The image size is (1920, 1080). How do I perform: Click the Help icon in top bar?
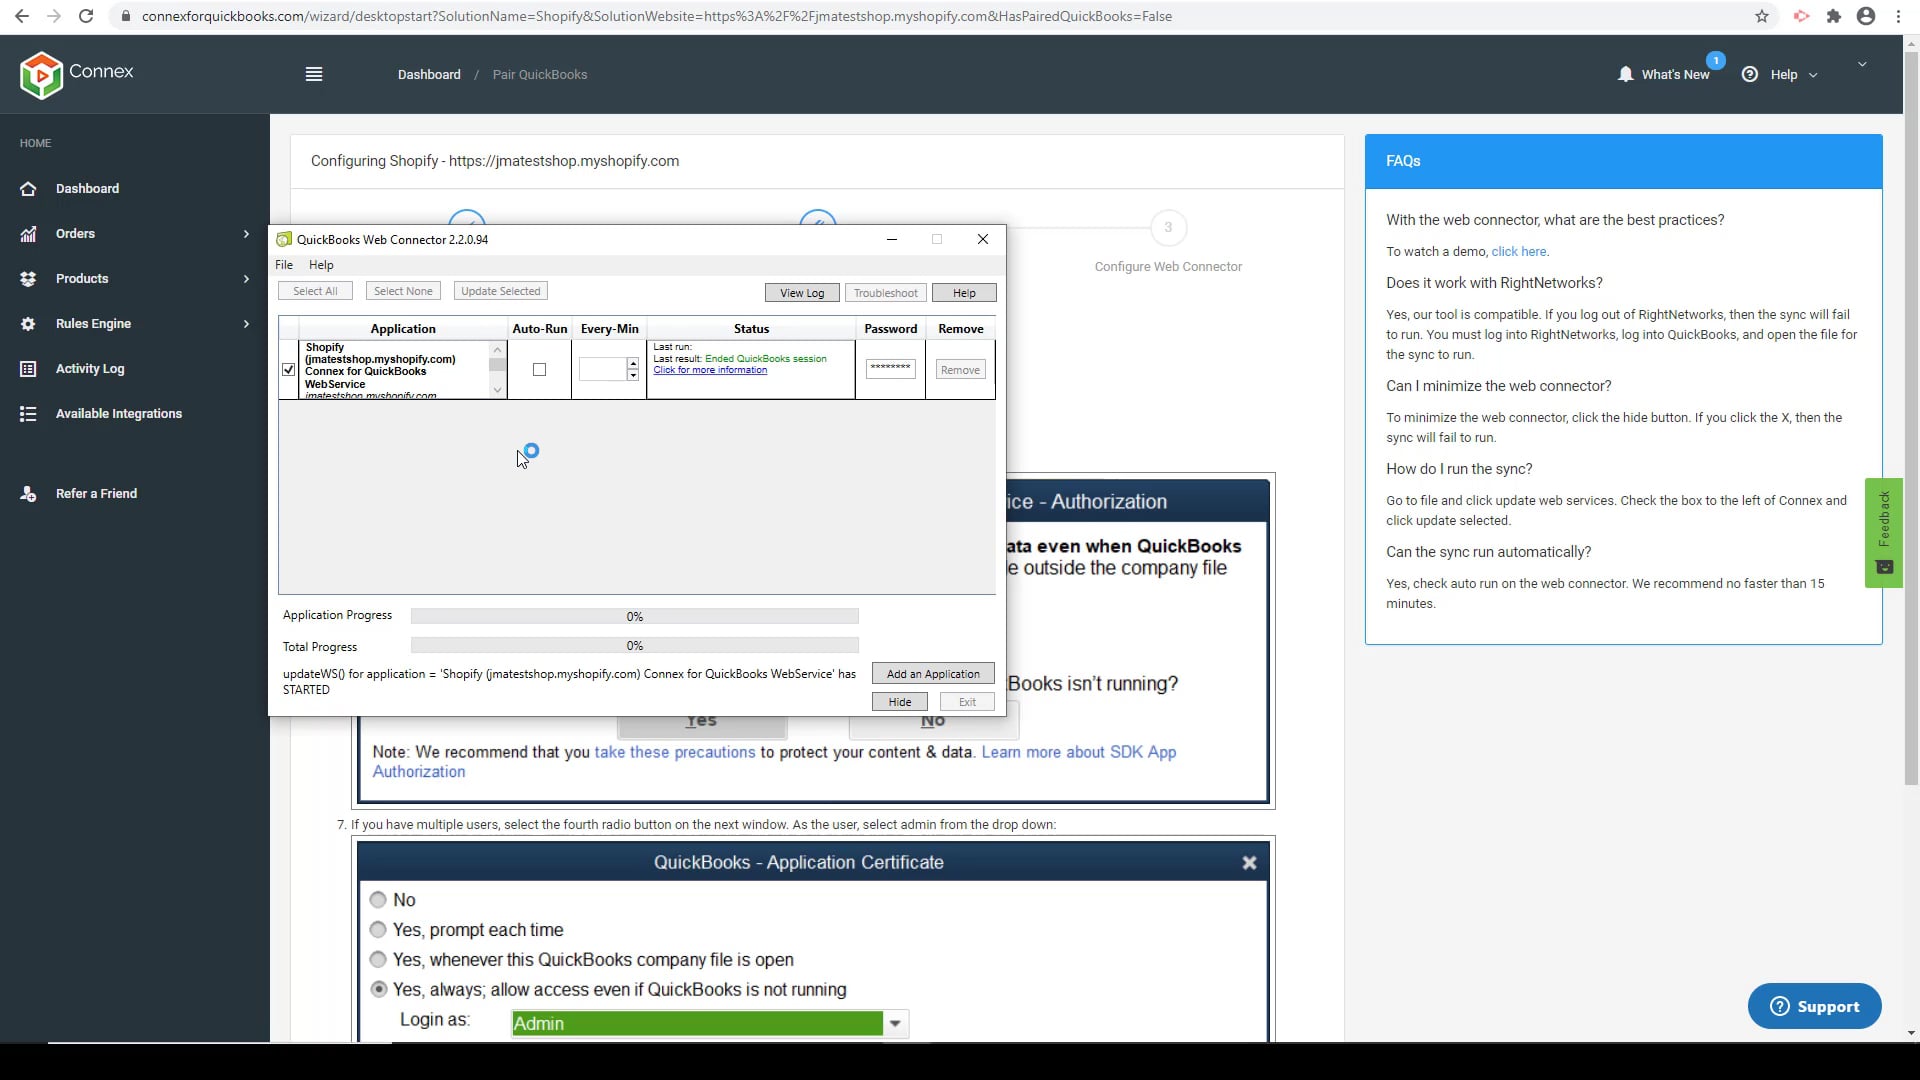(x=1749, y=74)
